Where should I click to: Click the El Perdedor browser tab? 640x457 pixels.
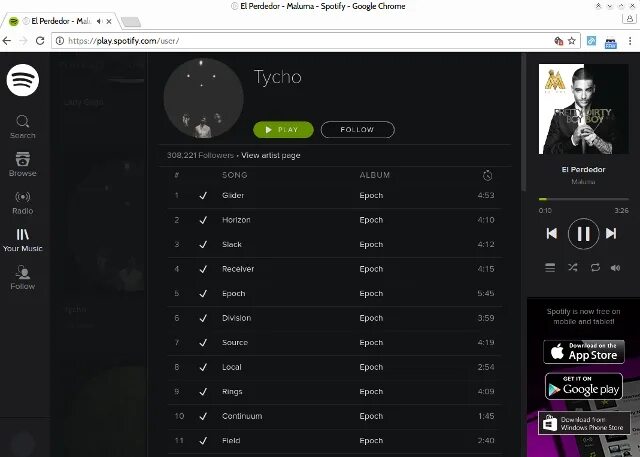click(60, 21)
